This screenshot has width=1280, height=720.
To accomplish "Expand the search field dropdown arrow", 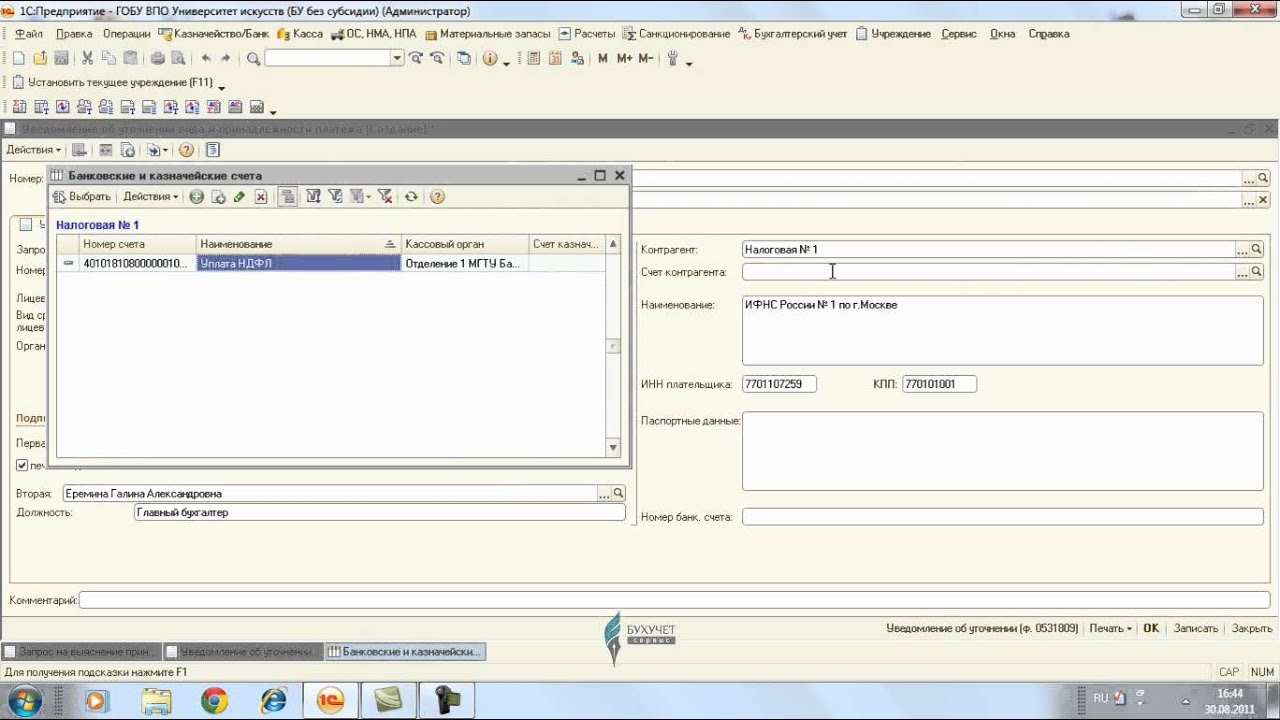I will point(397,58).
